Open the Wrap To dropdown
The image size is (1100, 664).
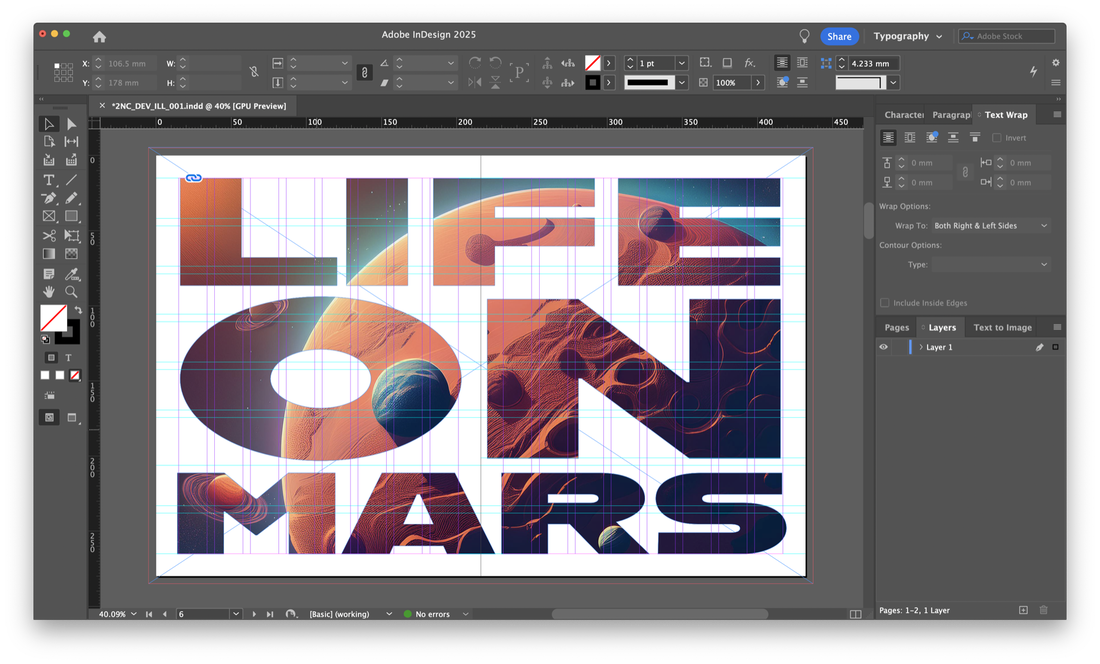[x=991, y=226]
